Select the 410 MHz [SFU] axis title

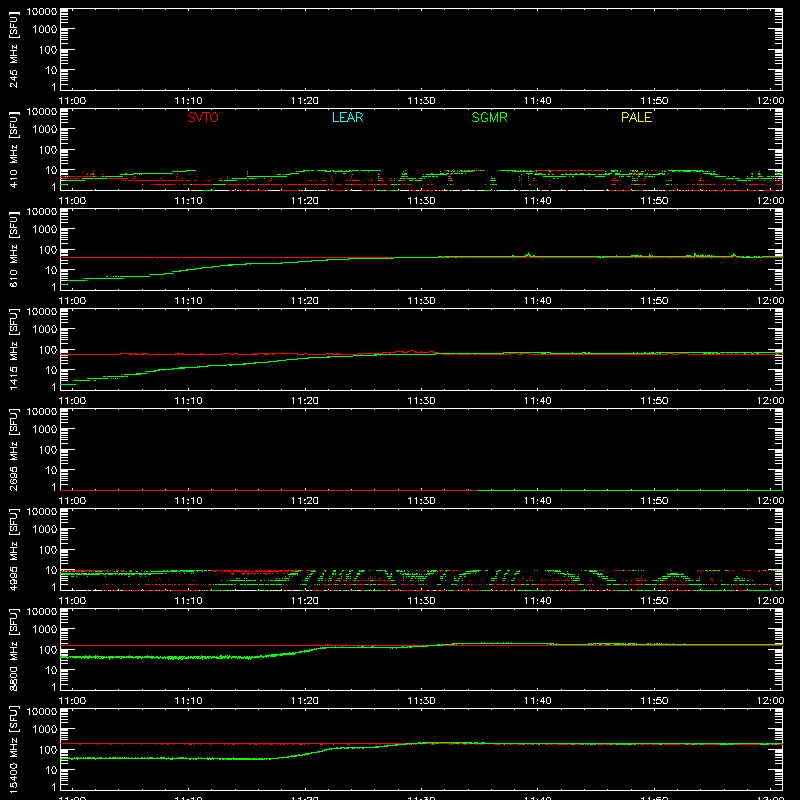pyautogui.click(x=14, y=149)
